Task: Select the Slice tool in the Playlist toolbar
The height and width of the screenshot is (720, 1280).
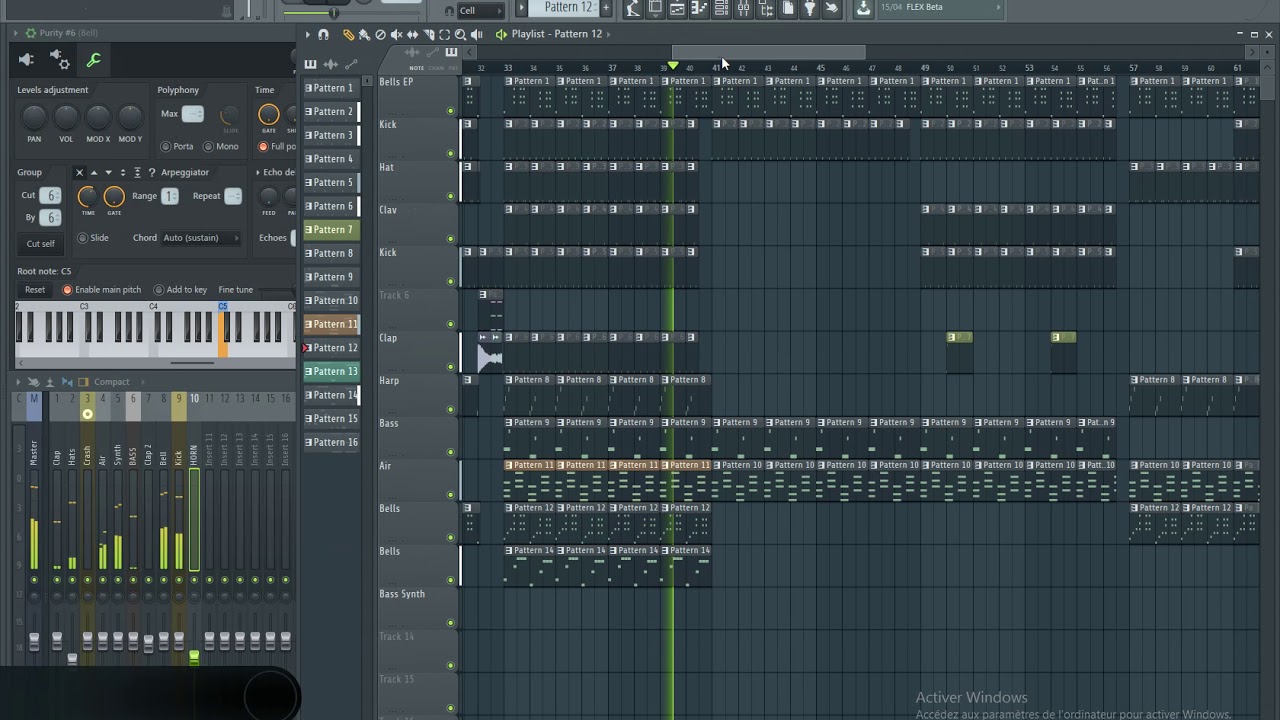Action: click(428, 34)
